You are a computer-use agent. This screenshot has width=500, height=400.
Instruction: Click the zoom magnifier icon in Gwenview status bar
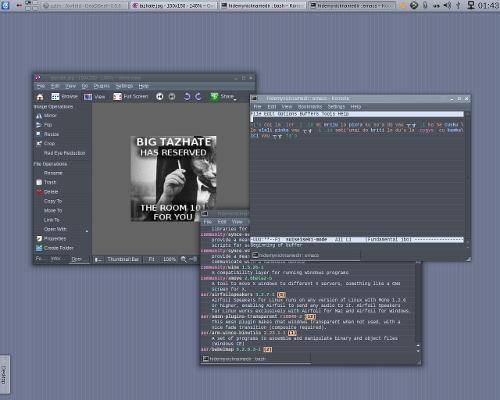(x=183, y=259)
